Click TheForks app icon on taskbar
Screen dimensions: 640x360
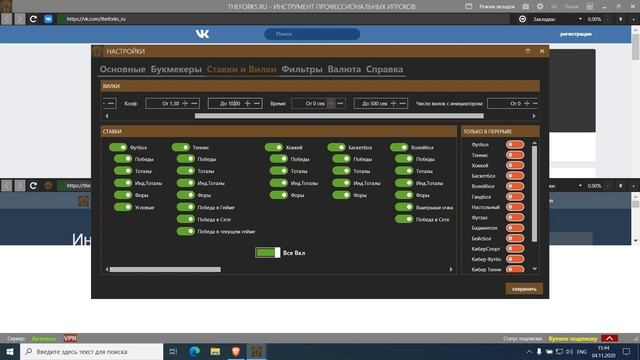[256, 351]
